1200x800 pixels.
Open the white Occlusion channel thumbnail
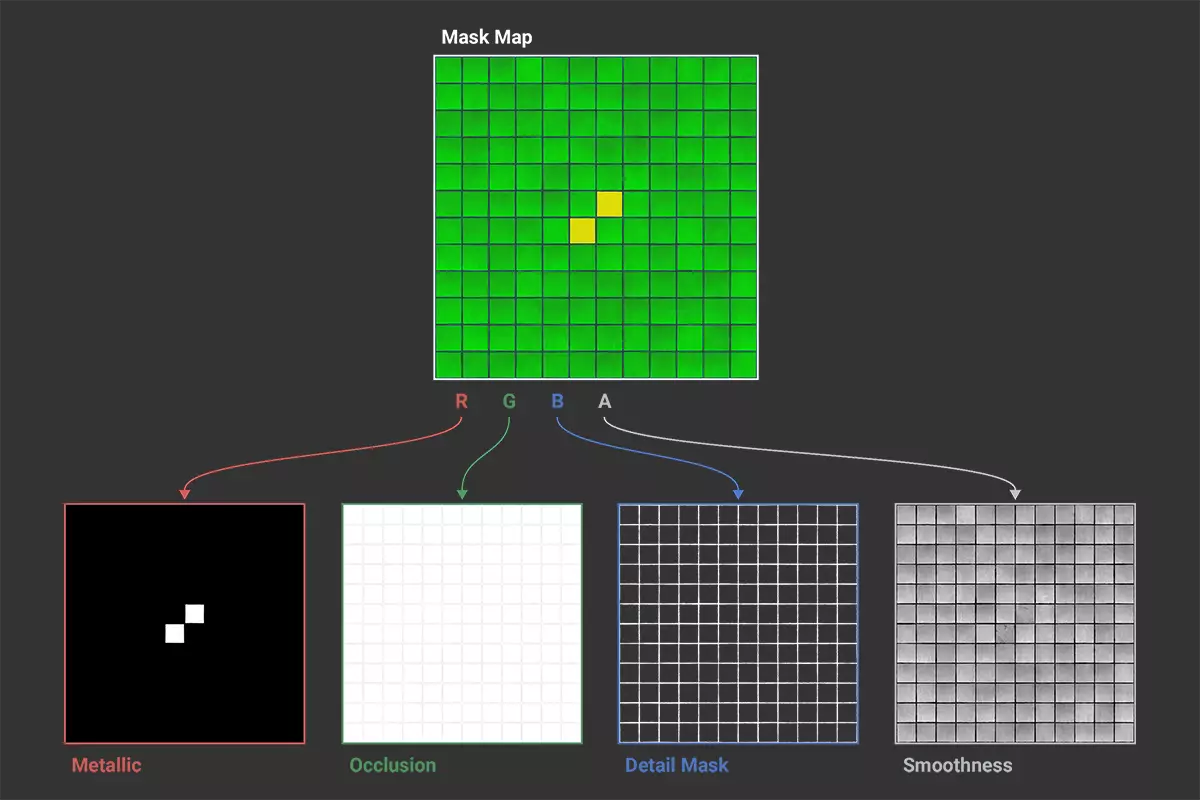point(462,623)
